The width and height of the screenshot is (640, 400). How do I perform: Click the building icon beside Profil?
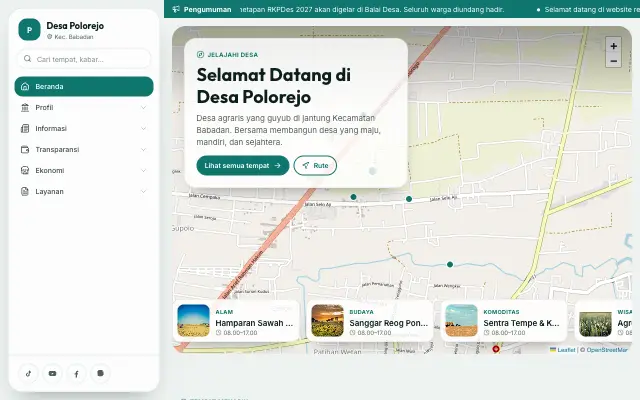25,107
